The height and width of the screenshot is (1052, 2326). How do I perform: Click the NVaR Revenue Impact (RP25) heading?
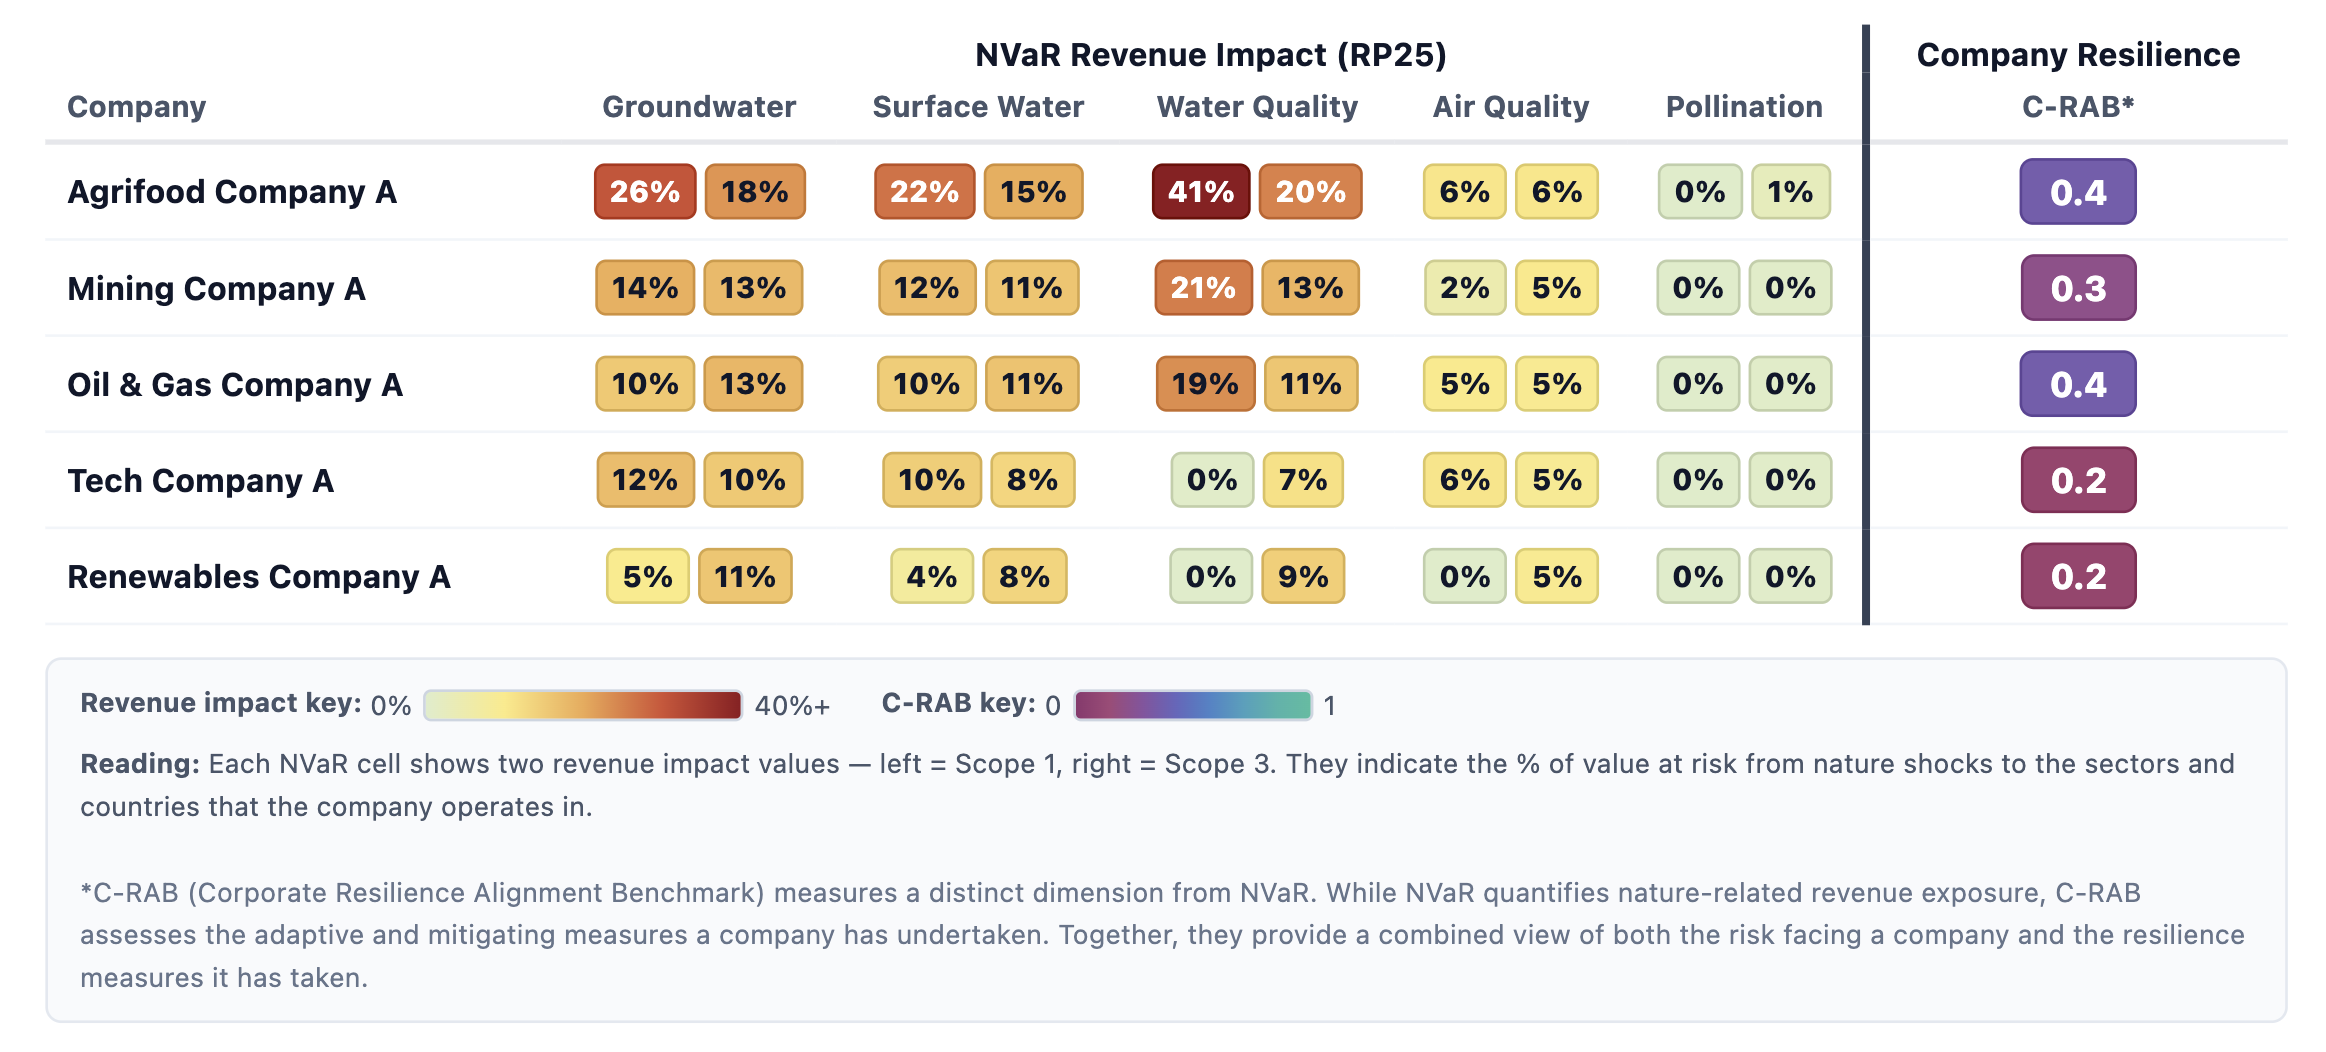[x=1210, y=55]
